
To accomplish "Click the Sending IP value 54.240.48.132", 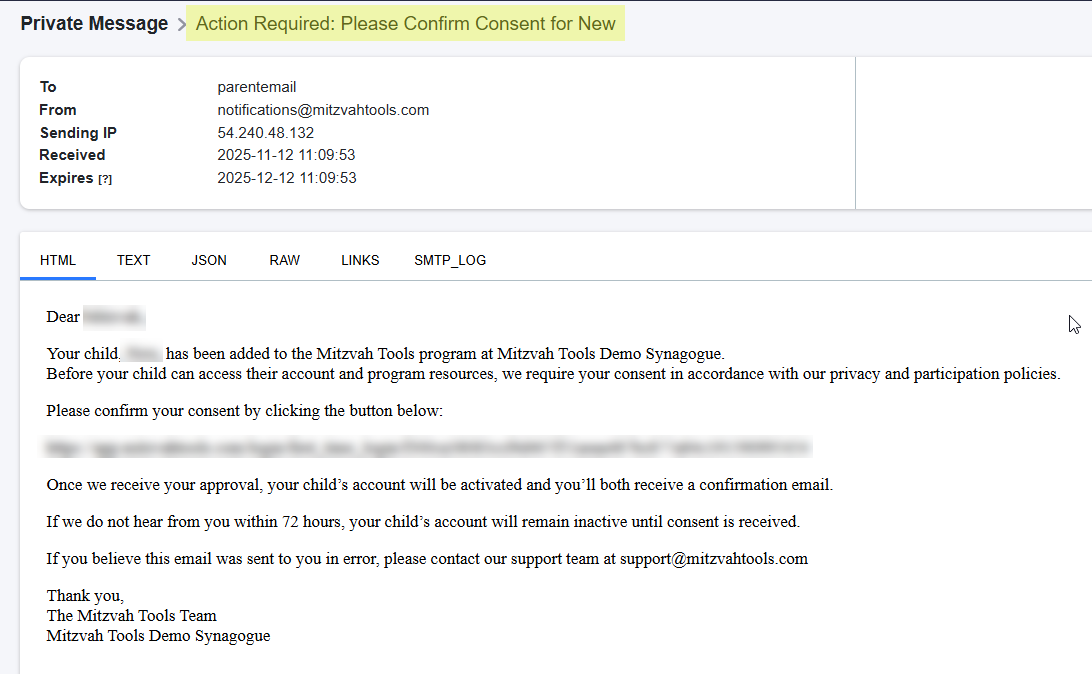I will 266,133.
